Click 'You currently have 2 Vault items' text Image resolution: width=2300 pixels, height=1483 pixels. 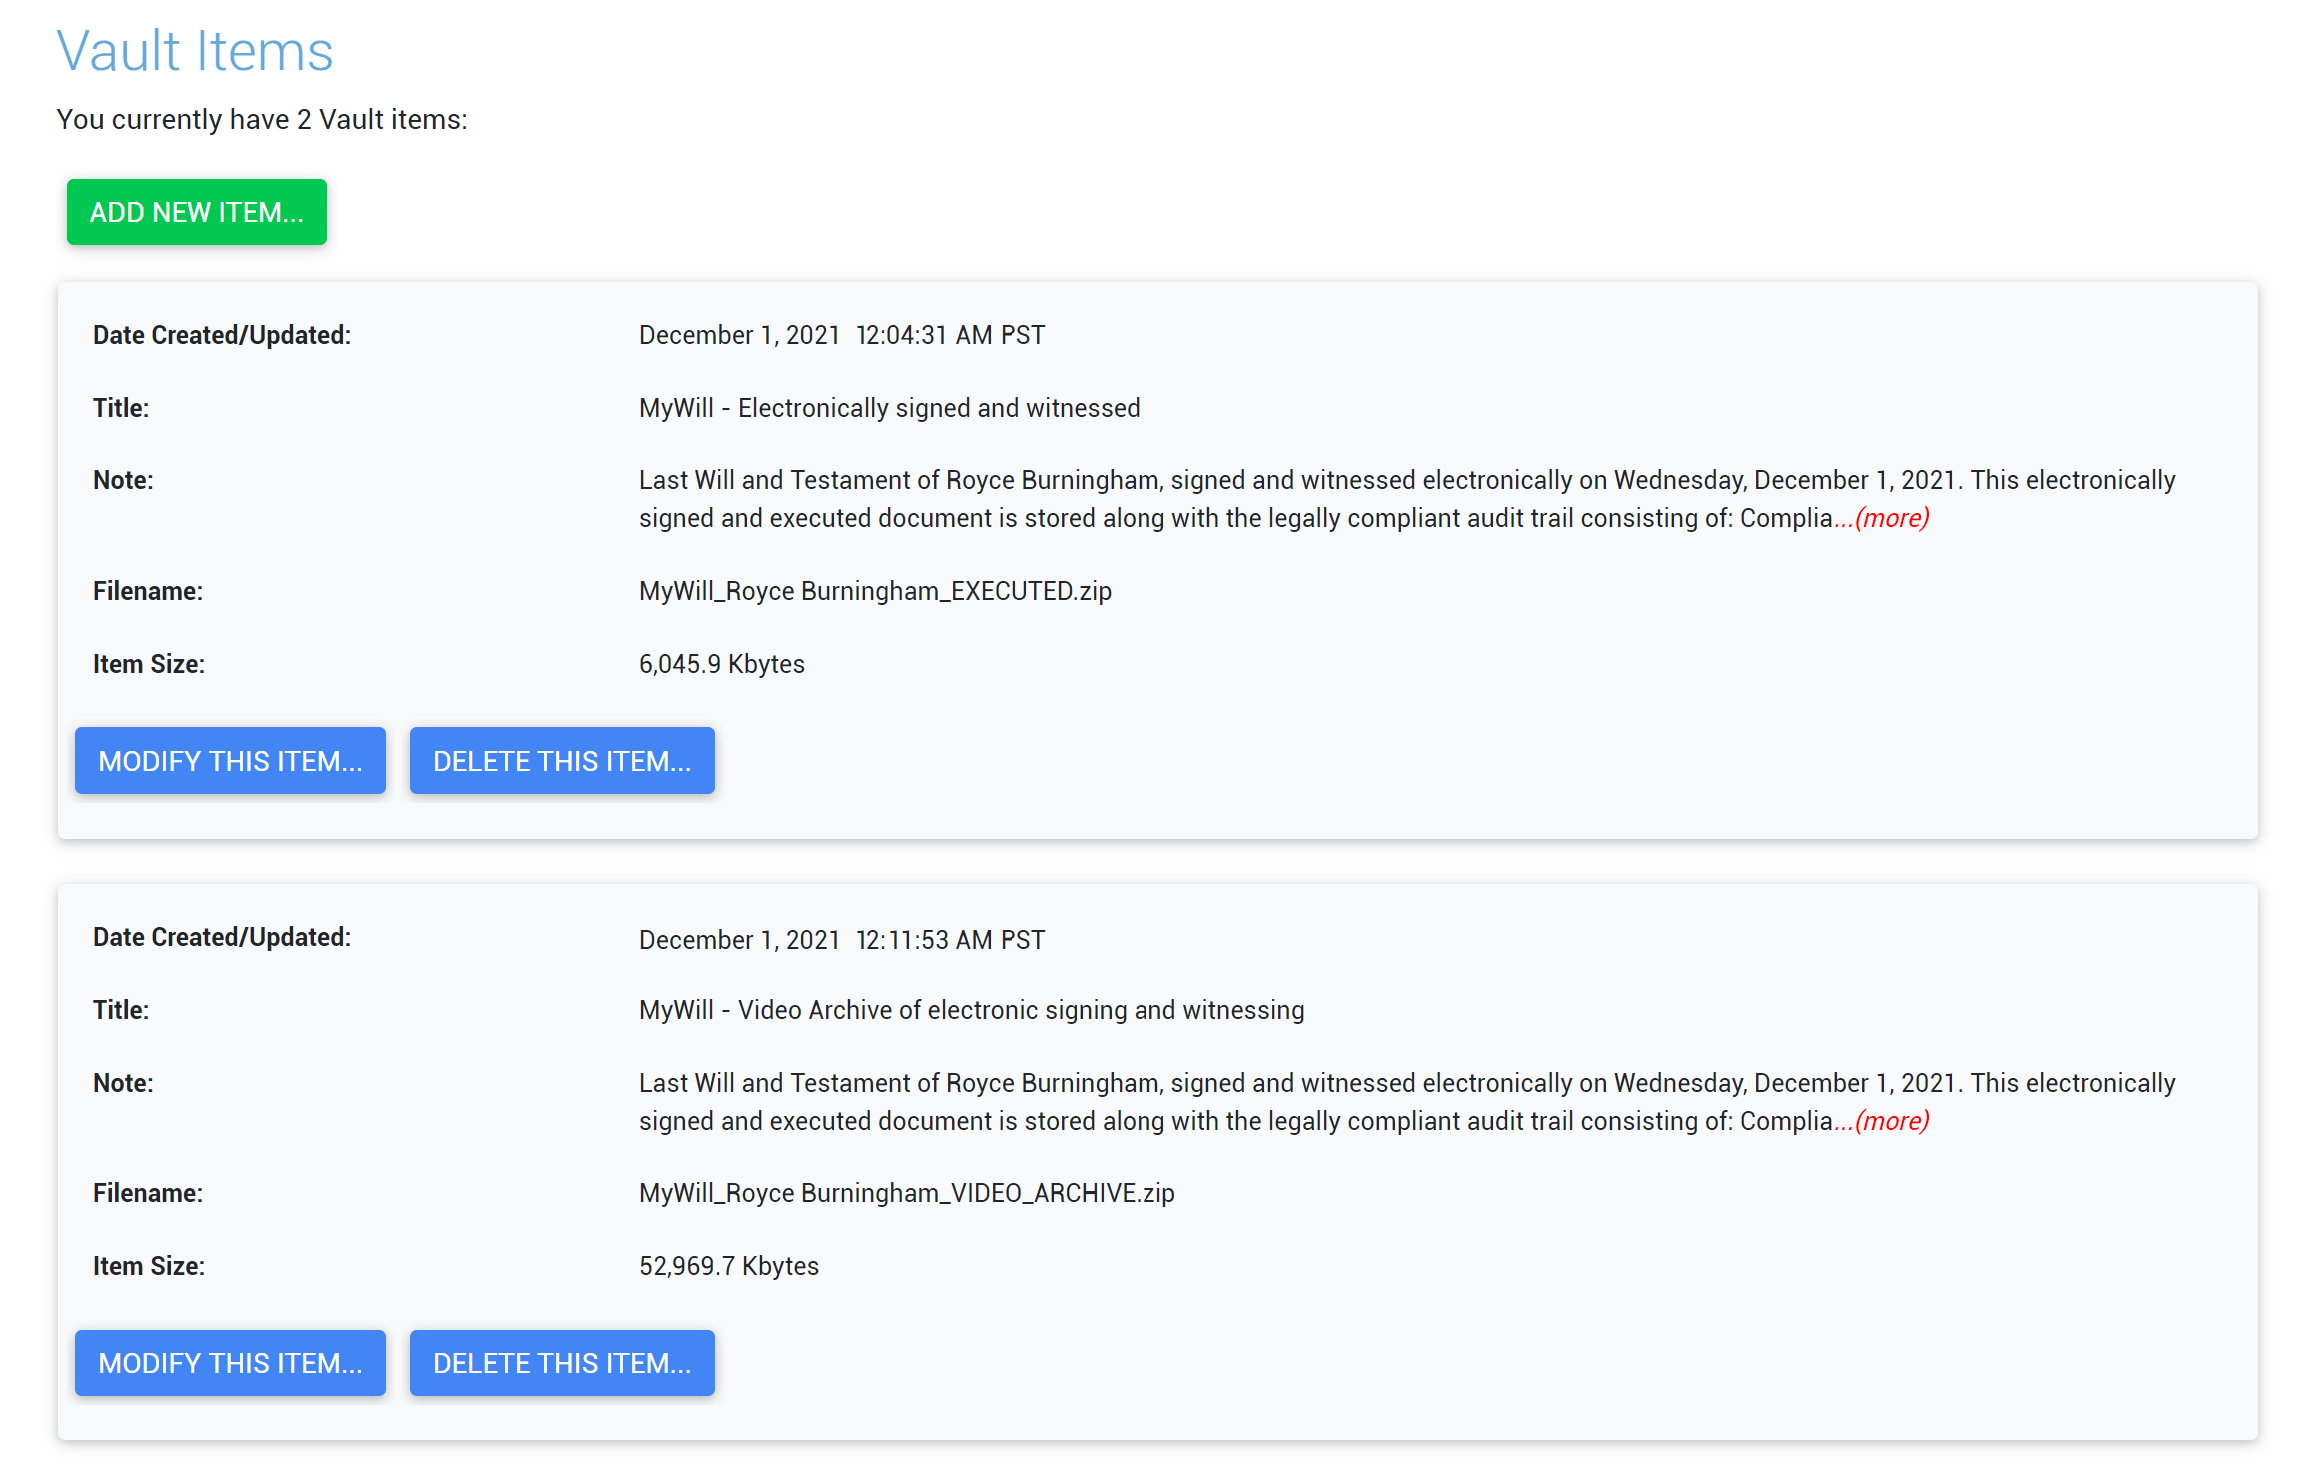point(262,119)
